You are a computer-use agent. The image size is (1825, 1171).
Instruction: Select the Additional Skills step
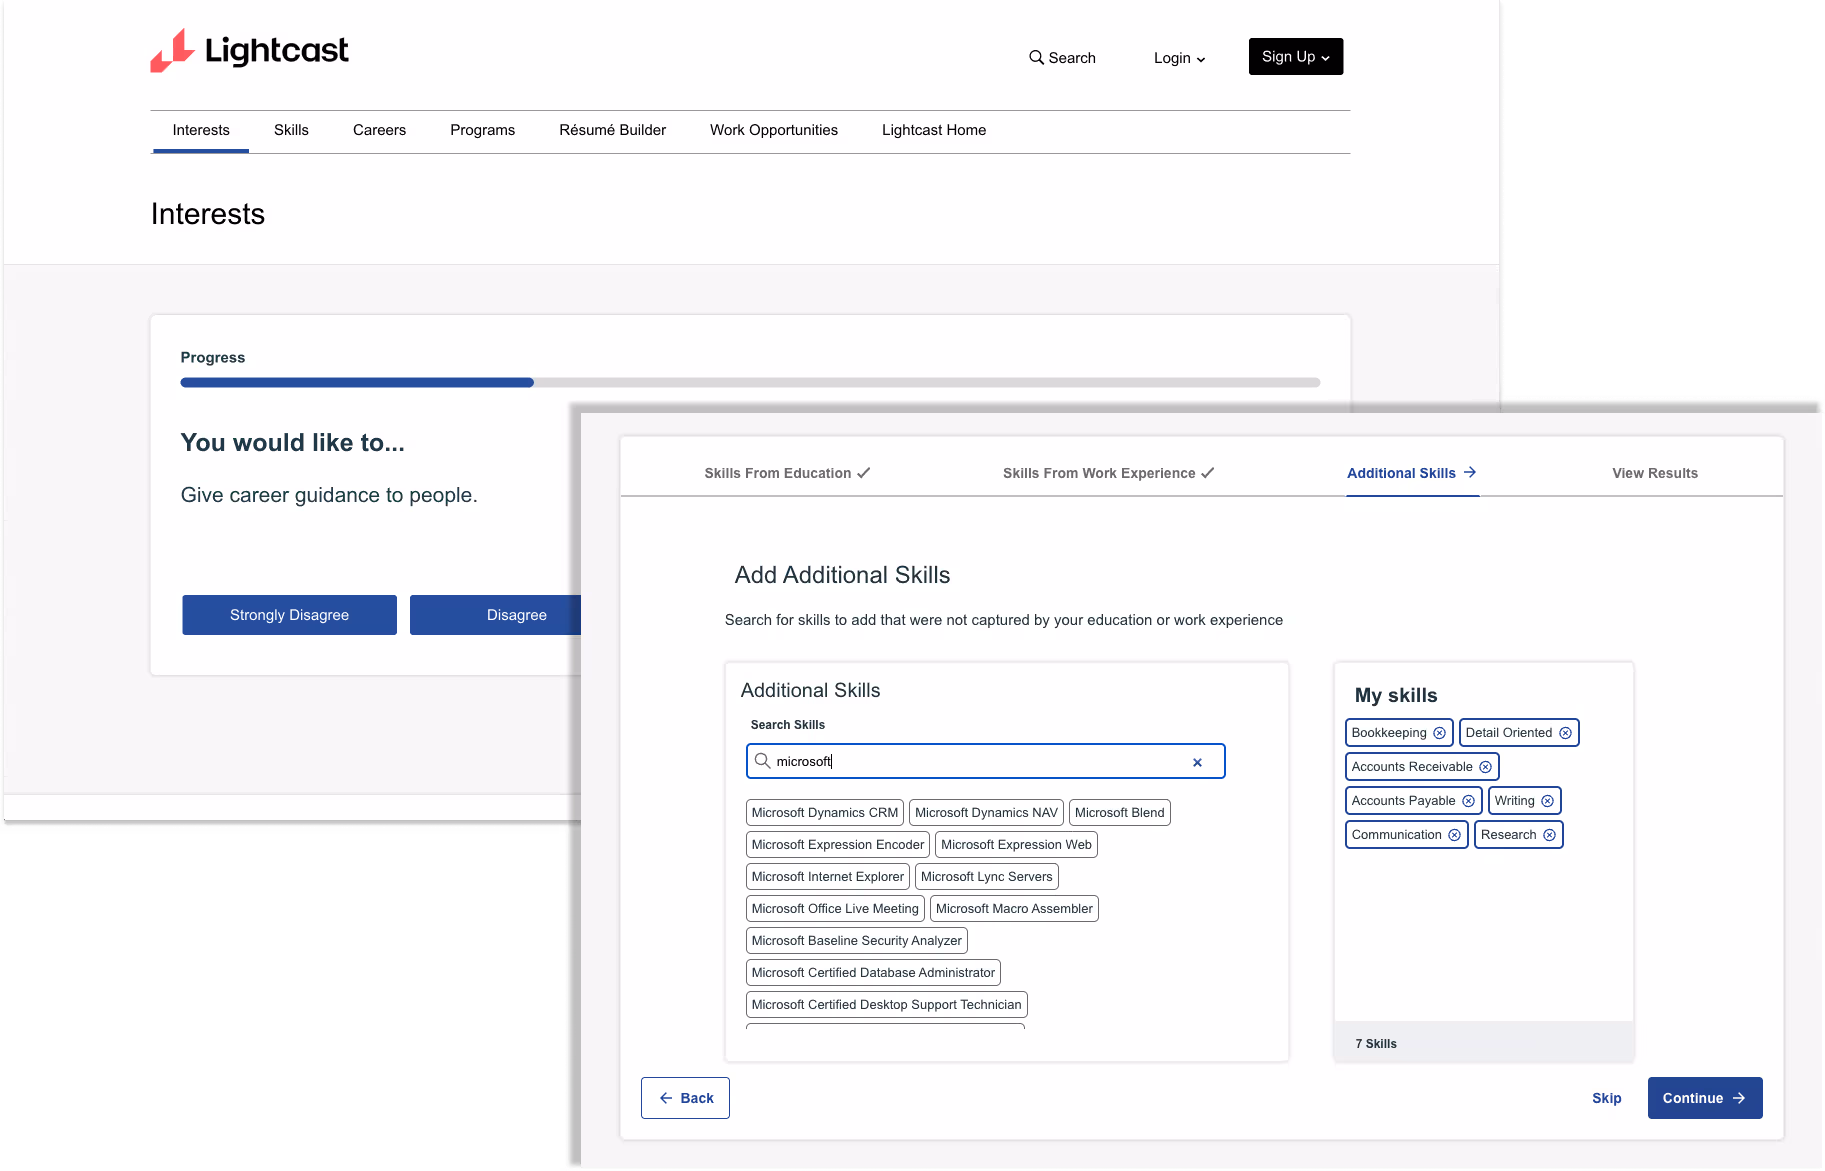click(x=1411, y=473)
